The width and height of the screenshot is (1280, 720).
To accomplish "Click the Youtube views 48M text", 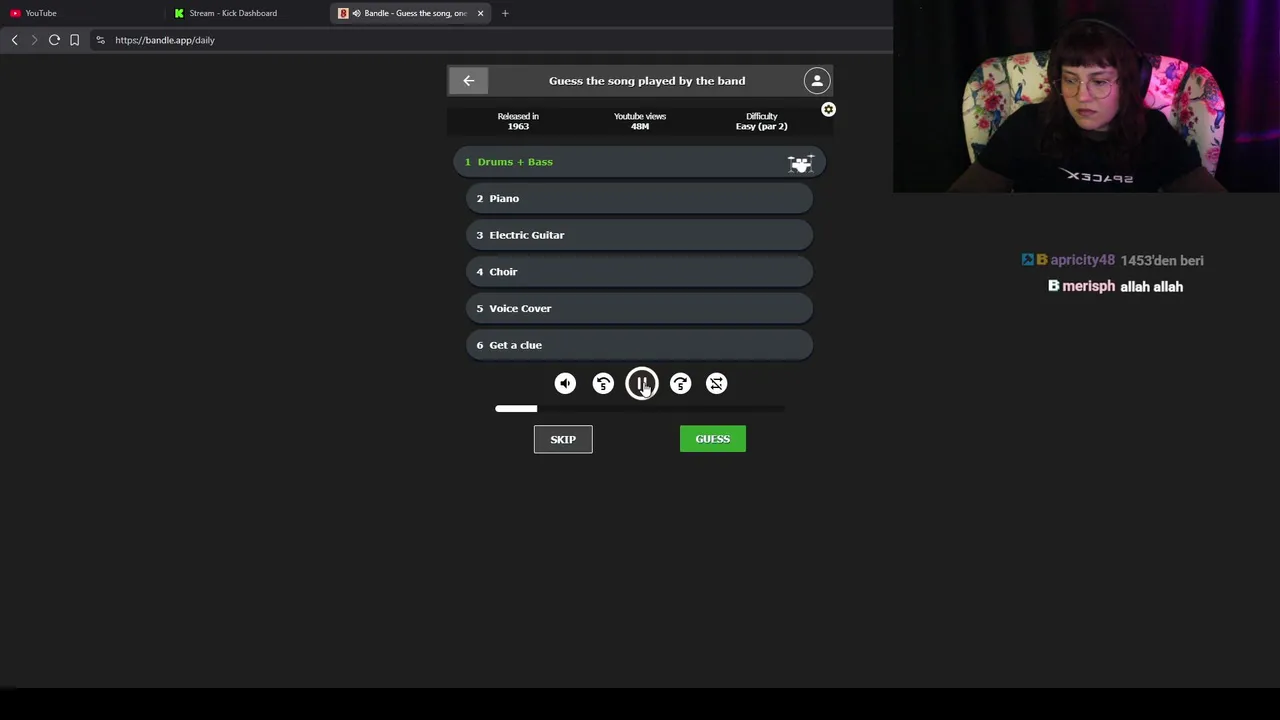I will pos(640,121).
